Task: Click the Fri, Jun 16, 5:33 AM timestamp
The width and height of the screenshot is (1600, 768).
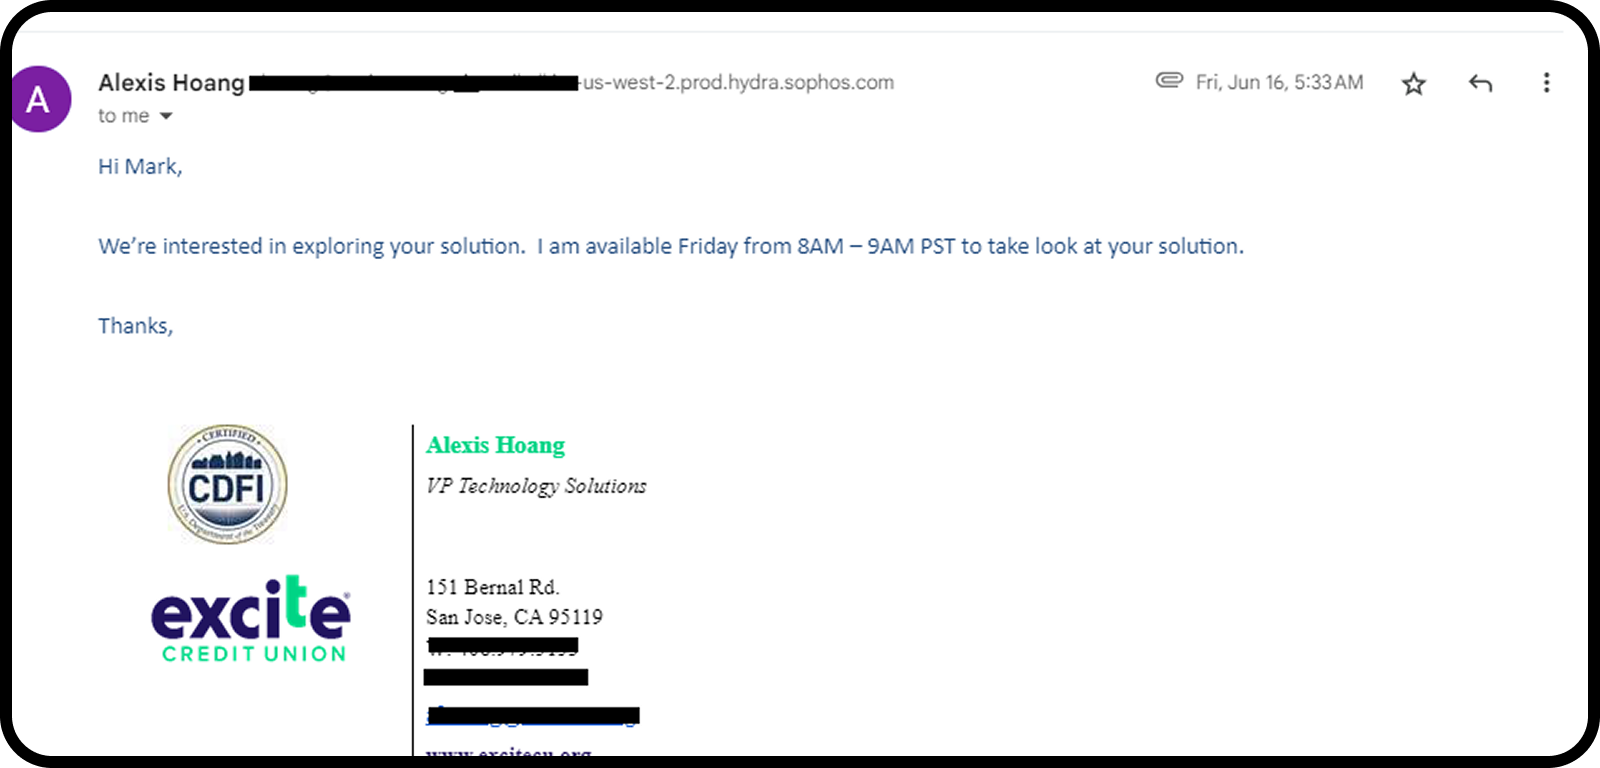Action: [1279, 82]
